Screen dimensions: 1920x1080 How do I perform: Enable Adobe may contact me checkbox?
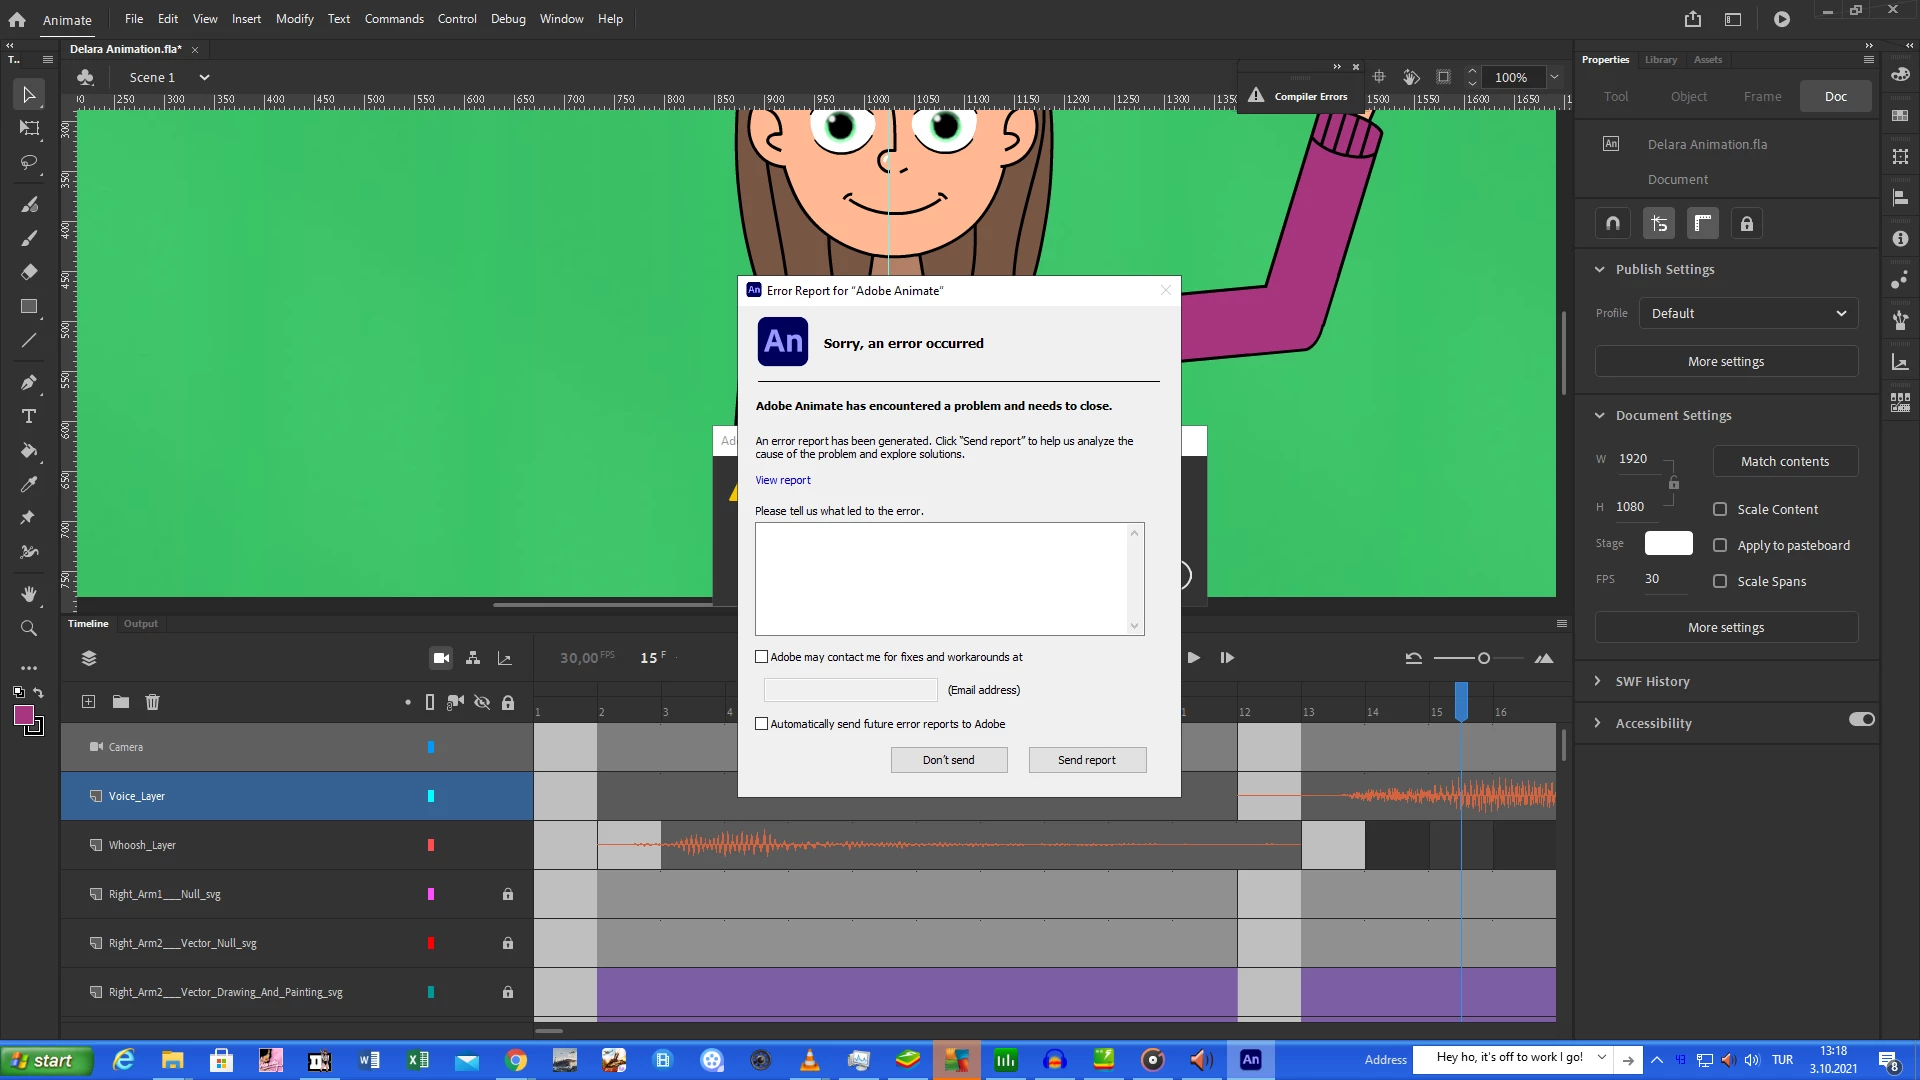click(762, 657)
